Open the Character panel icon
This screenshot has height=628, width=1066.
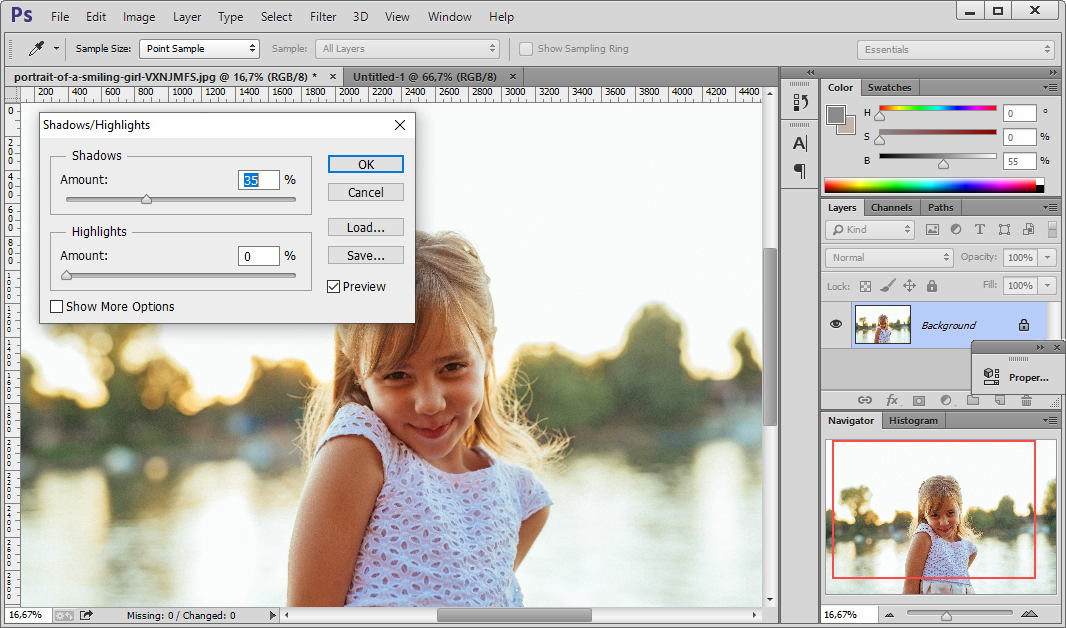point(800,143)
